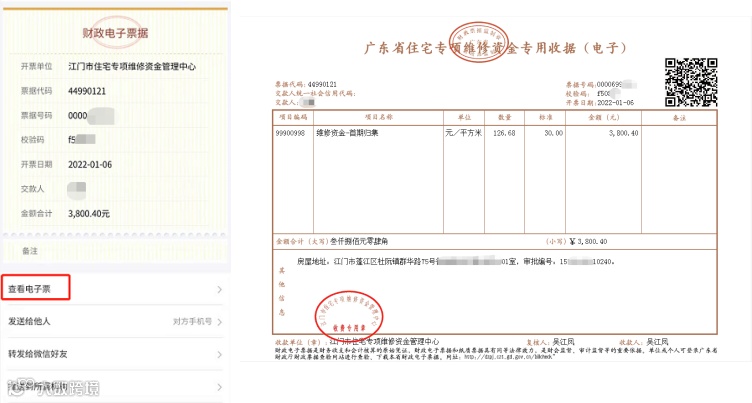Click the amount cell 3,800.40 in the table

click(623, 133)
